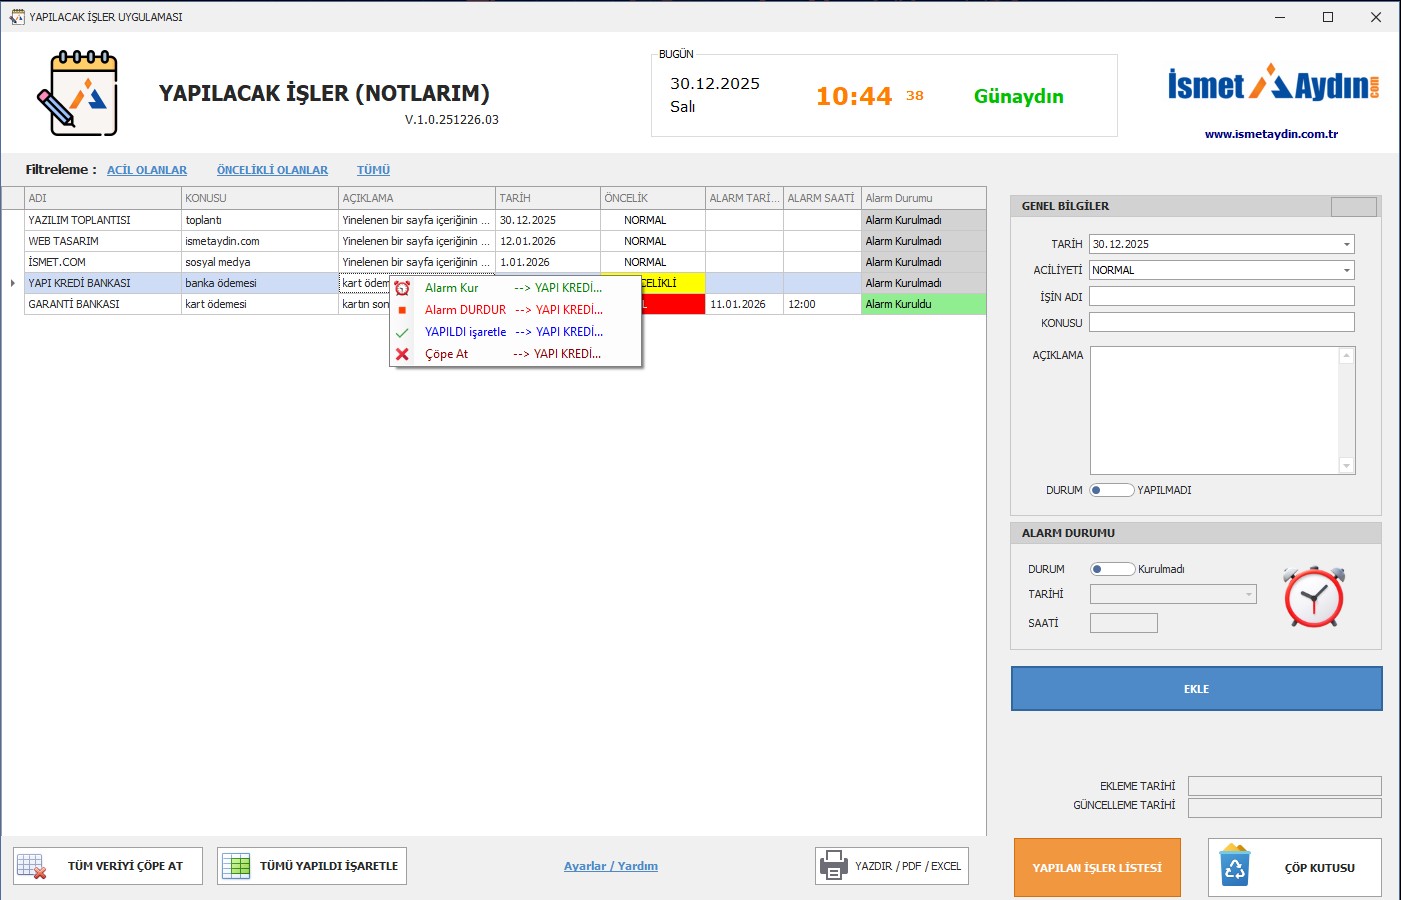Open the Ayarlar / Yardım link

[610, 866]
